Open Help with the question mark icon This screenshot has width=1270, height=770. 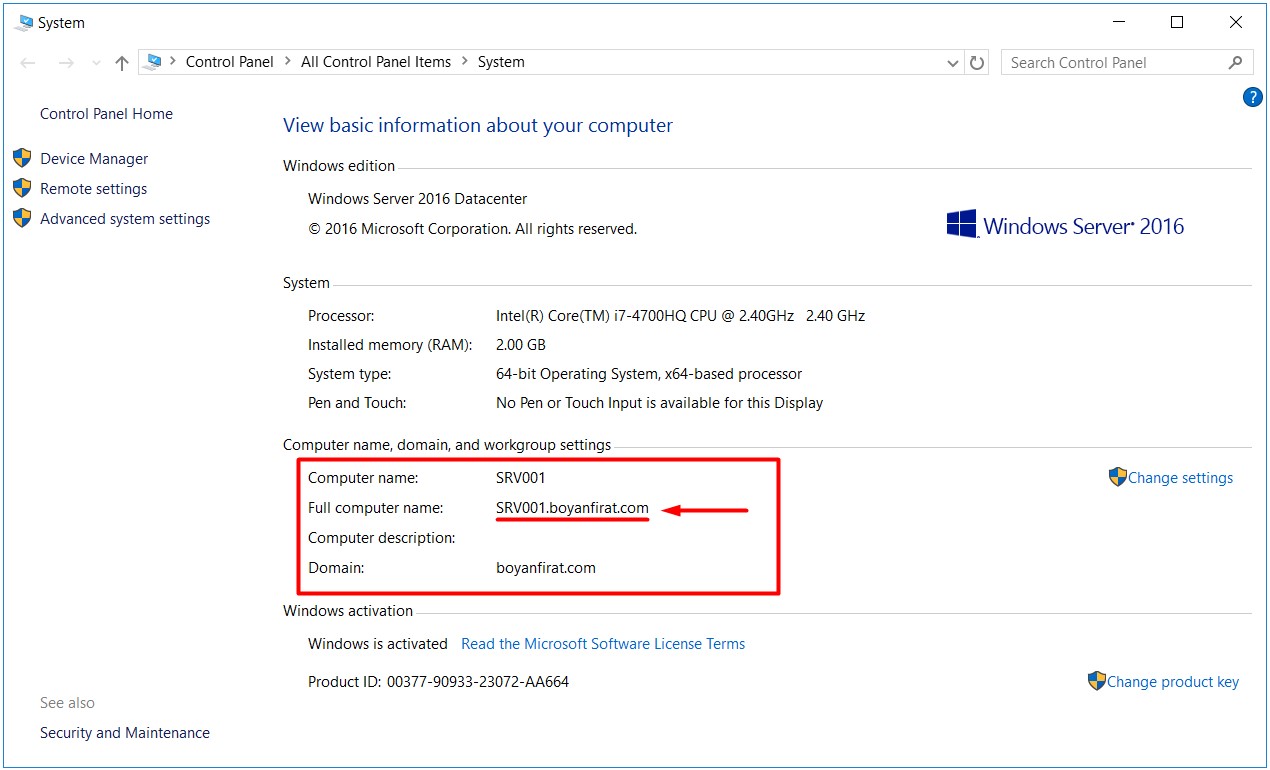tap(1252, 97)
